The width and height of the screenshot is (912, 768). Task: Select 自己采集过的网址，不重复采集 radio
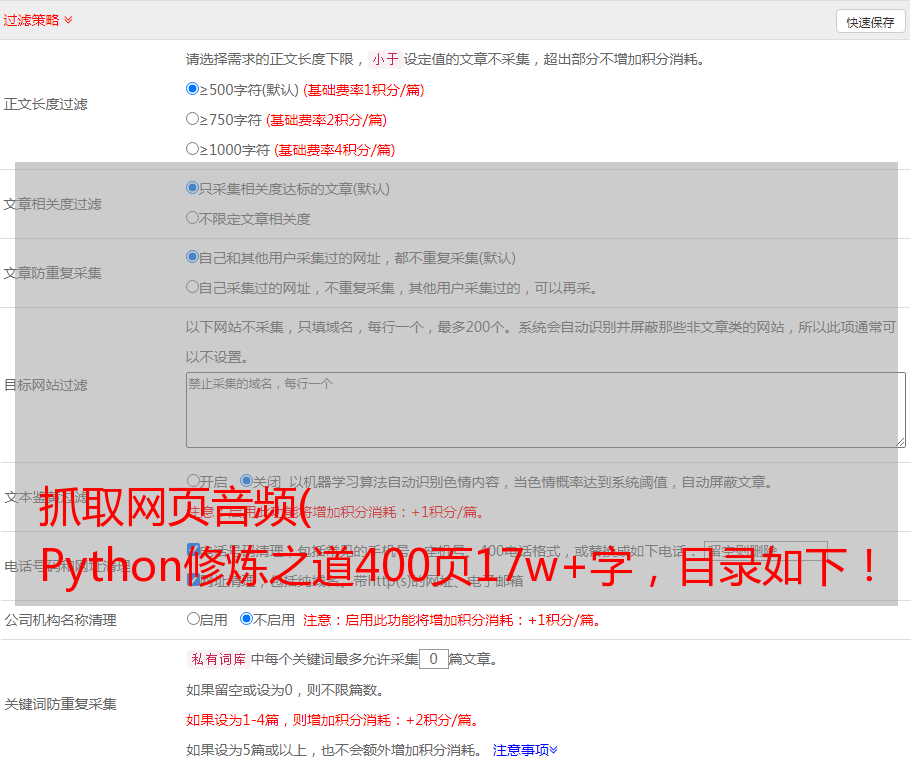pos(192,287)
